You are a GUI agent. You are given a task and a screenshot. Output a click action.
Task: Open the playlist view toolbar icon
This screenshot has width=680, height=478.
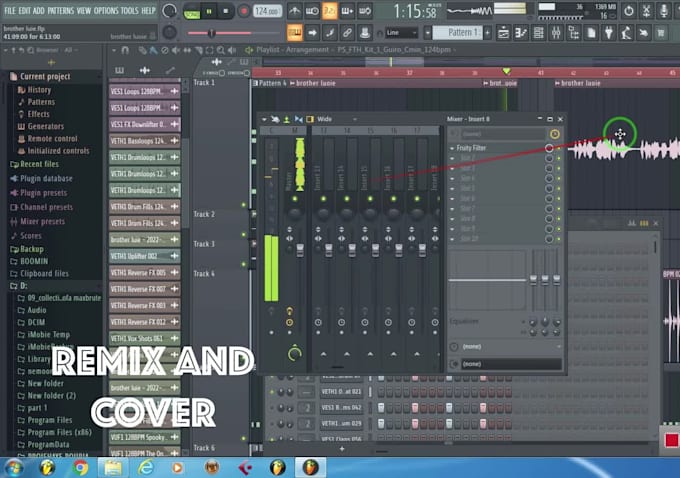tap(503, 33)
